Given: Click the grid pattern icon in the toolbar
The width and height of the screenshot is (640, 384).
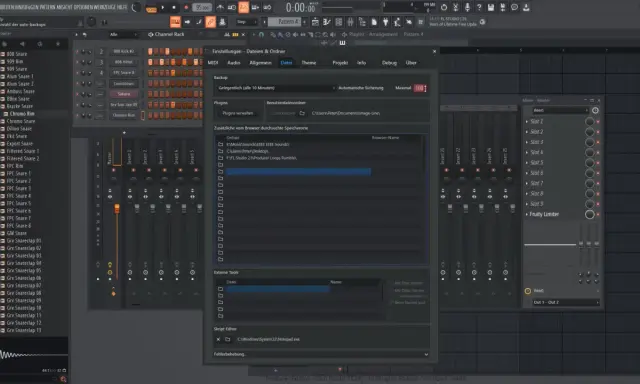Looking at the screenshot, I should click(x=338, y=22).
